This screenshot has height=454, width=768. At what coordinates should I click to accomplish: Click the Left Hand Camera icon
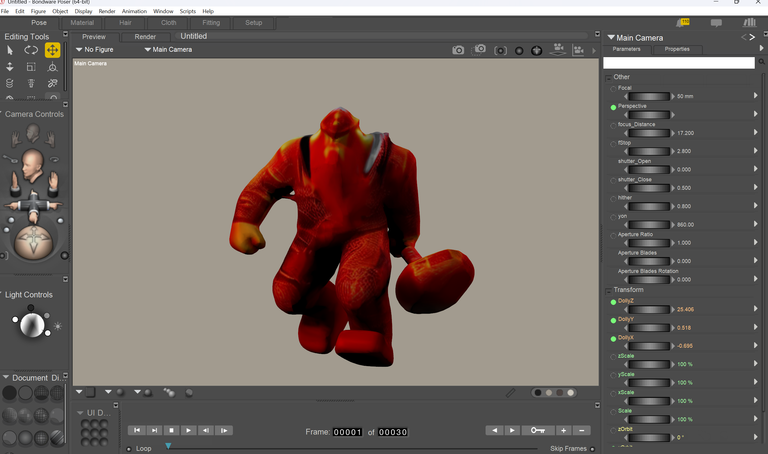point(16,139)
